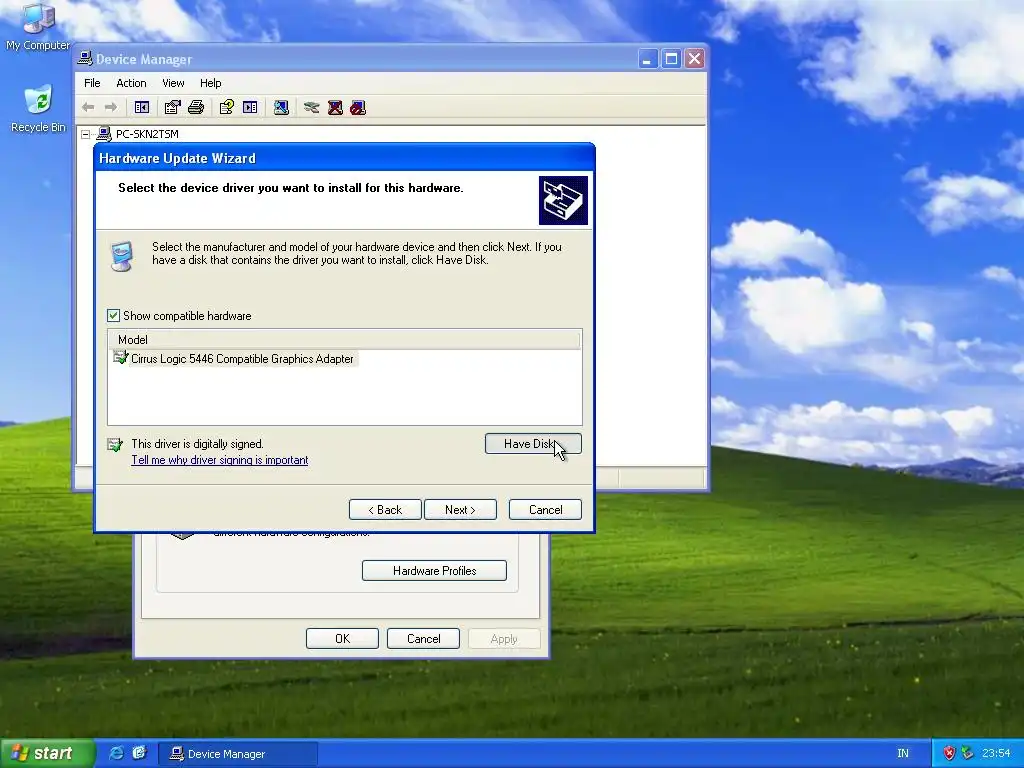The width and height of the screenshot is (1024, 768).
Task: Click the Disable device toolbar icon
Action: coord(358,107)
